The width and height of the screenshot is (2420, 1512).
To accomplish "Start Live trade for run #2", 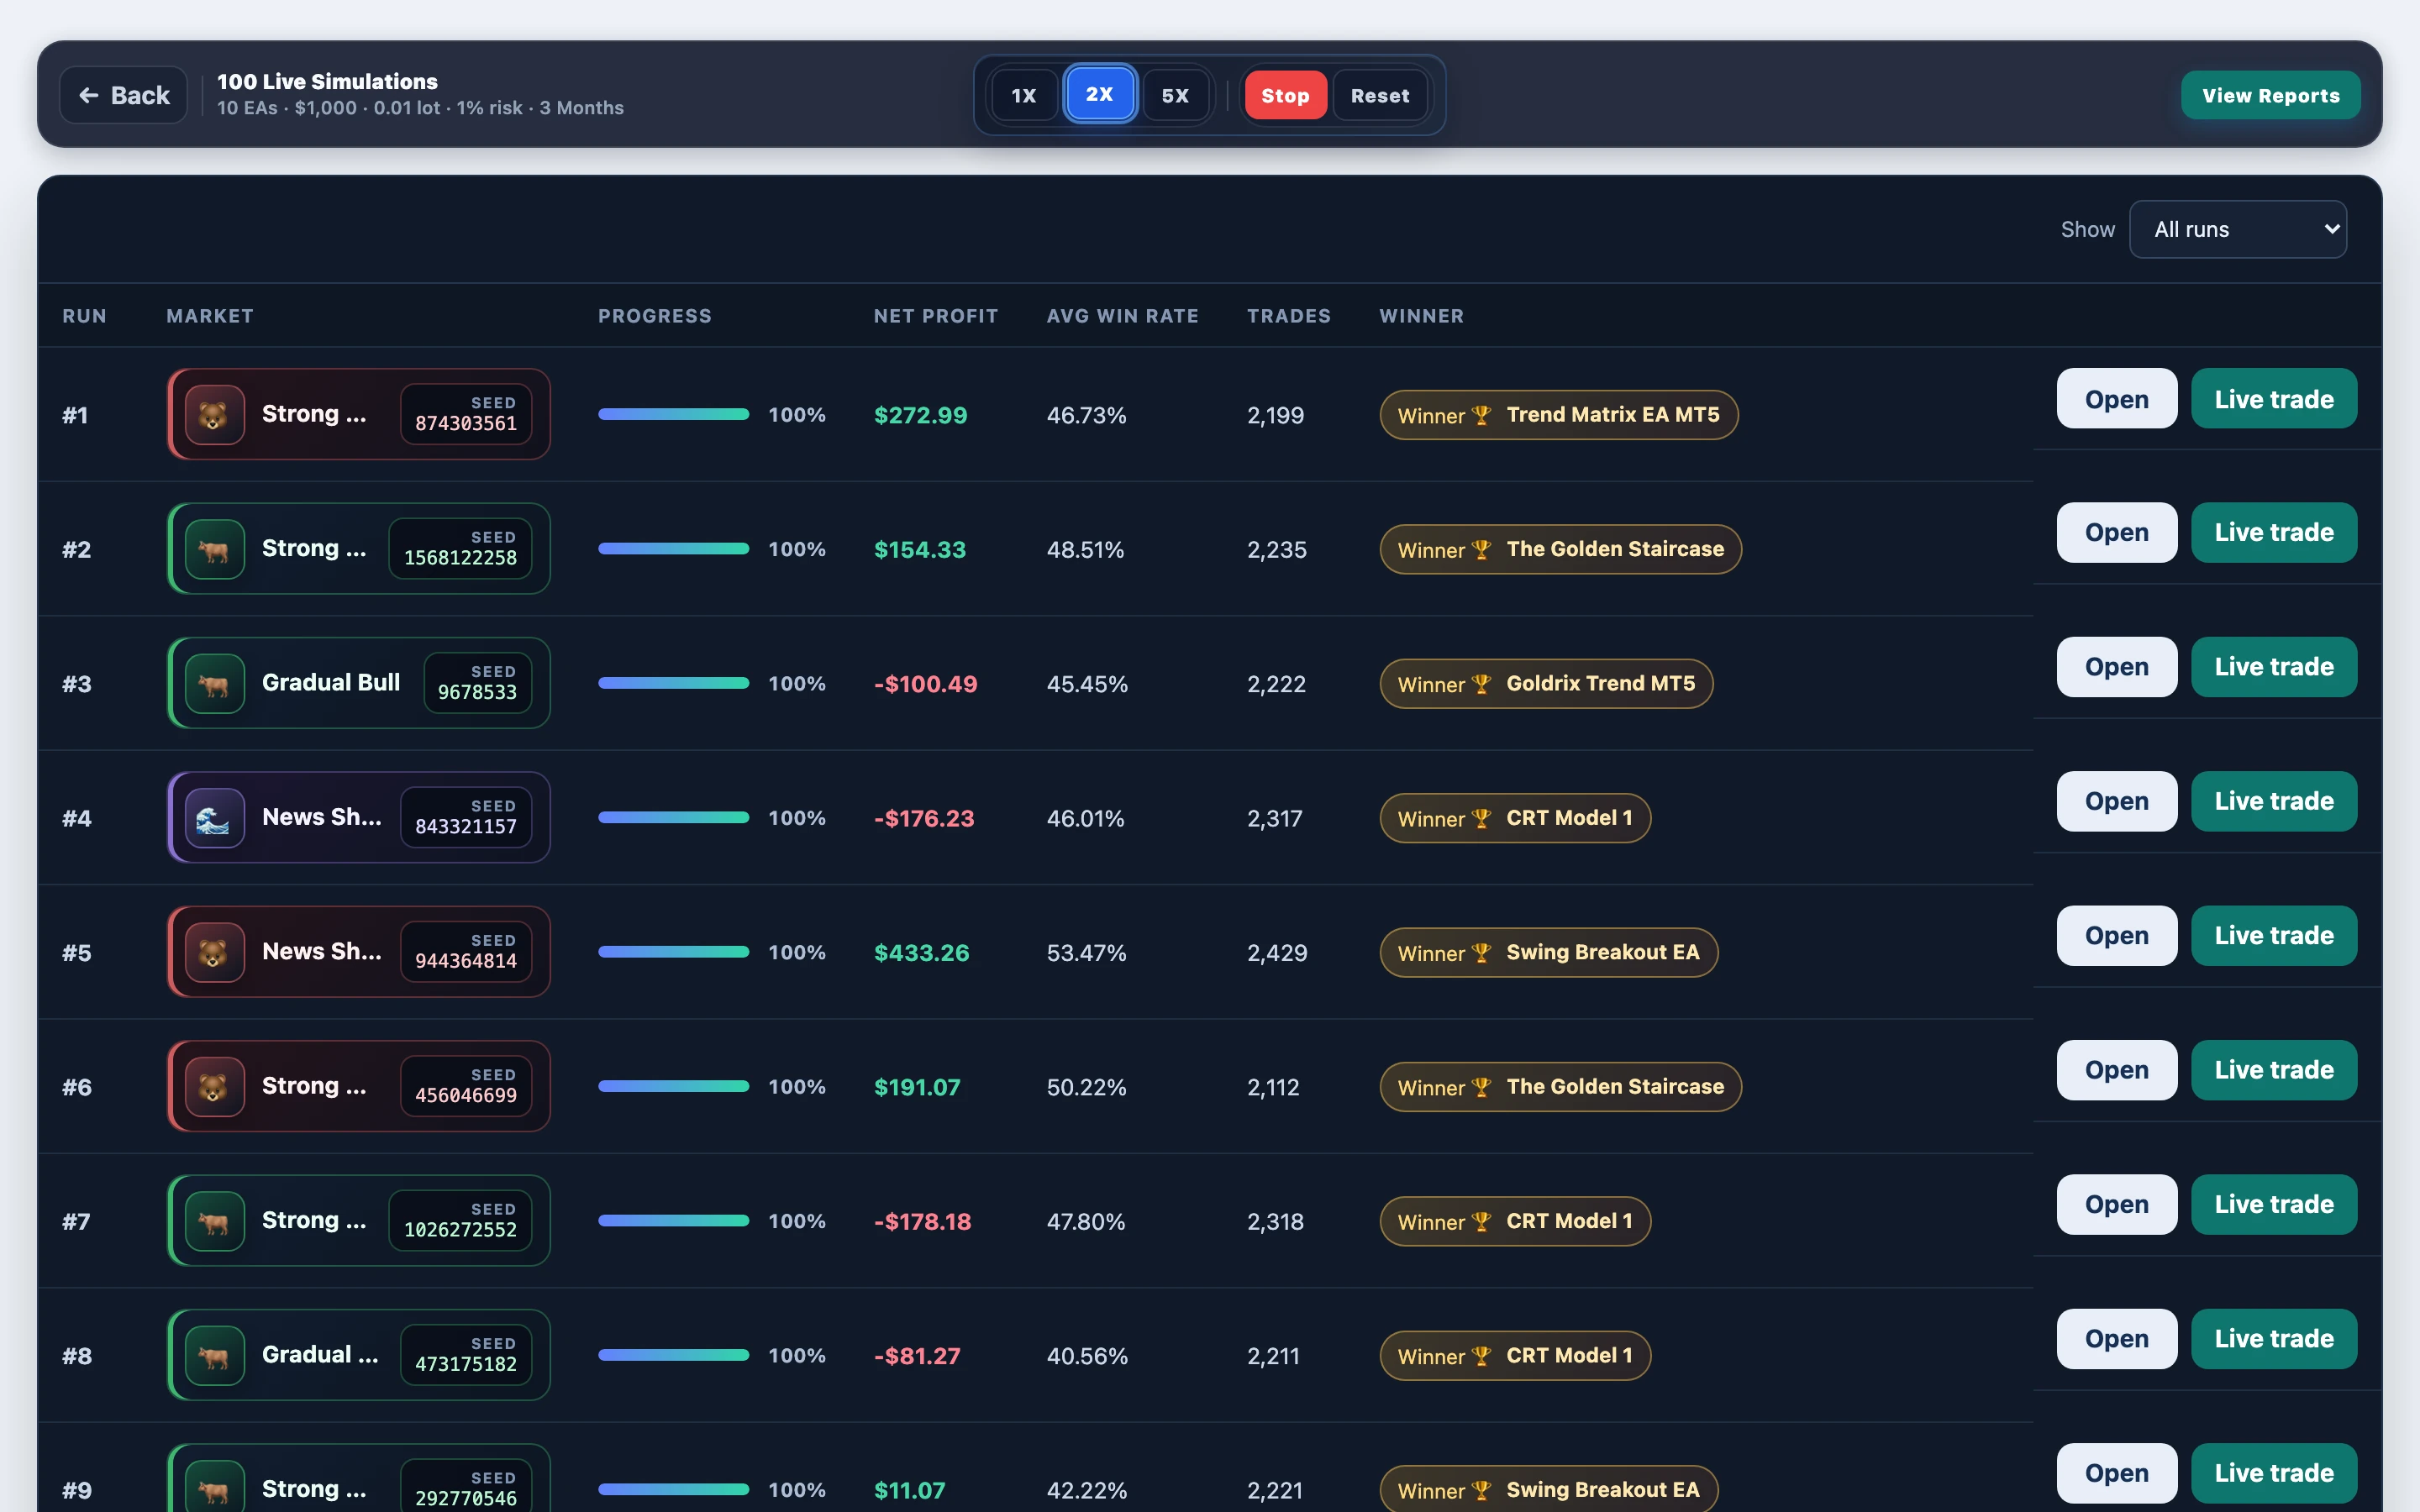I will point(2274,532).
